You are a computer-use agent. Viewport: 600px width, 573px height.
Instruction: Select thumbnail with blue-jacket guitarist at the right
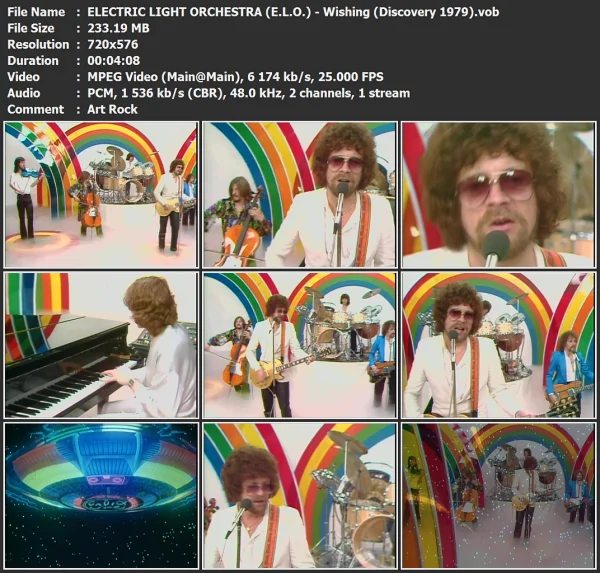pos(499,345)
